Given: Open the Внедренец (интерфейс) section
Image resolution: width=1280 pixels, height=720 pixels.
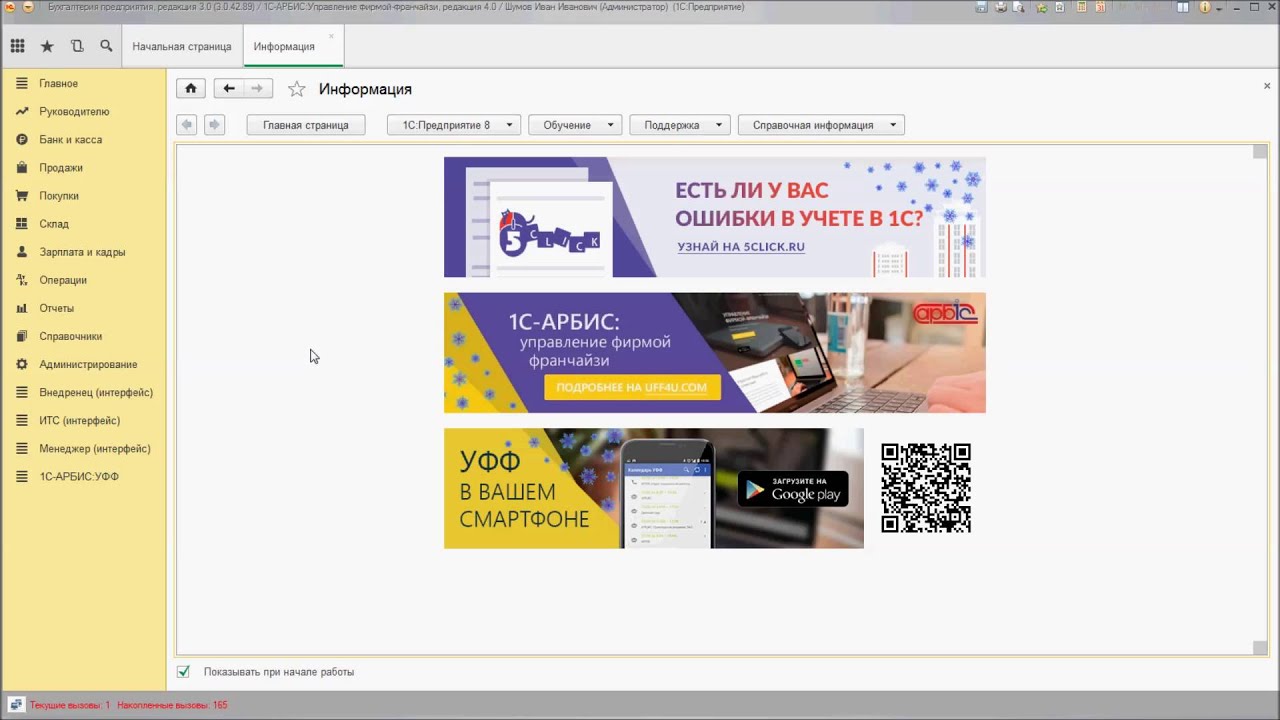Looking at the screenshot, I should (83, 392).
